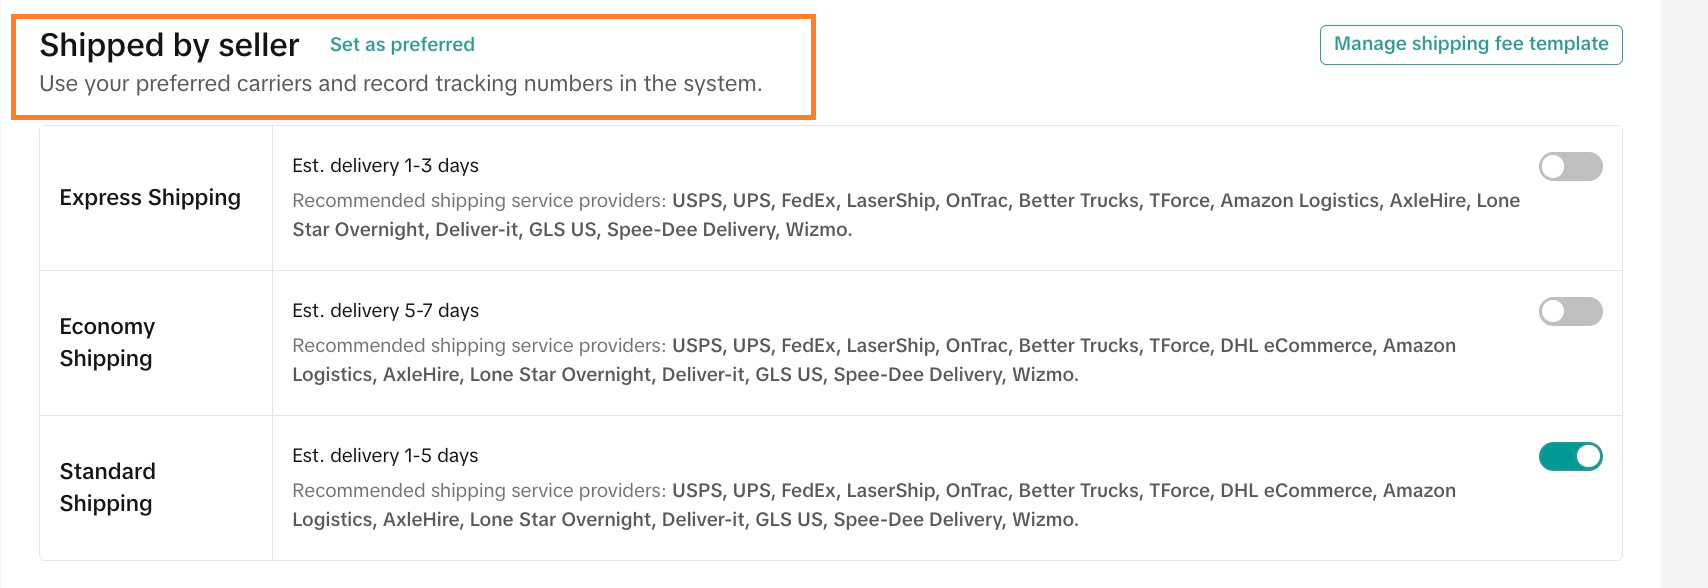Click Economy row's Recommended shipping service providers label
The width and height of the screenshot is (1708, 588).
[x=479, y=346]
